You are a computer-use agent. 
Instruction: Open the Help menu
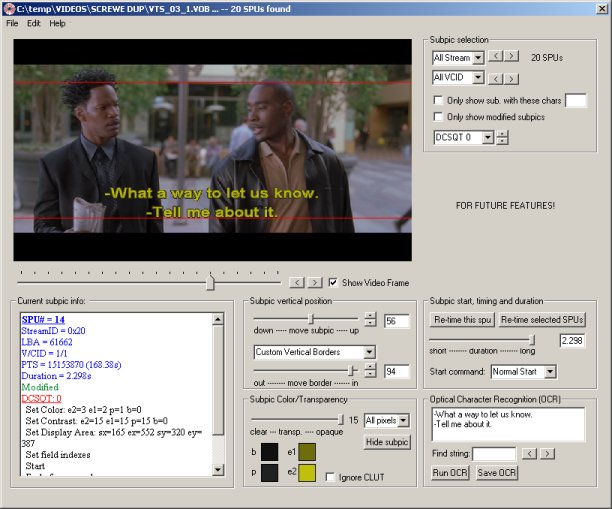pos(57,23)
